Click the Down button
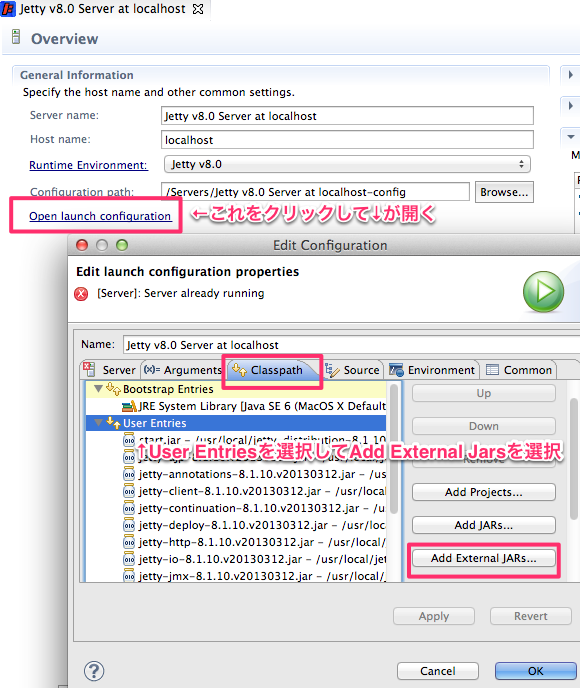 tap(483, 426)
